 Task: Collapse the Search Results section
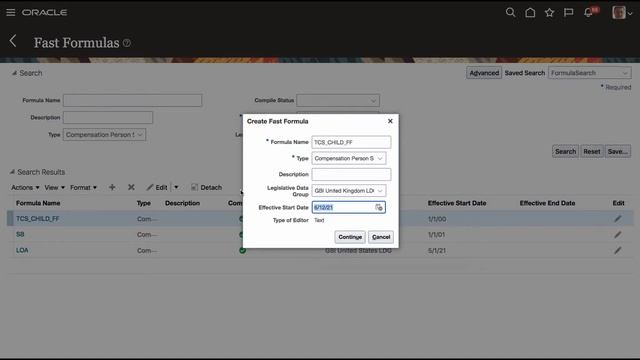[12, 172]
